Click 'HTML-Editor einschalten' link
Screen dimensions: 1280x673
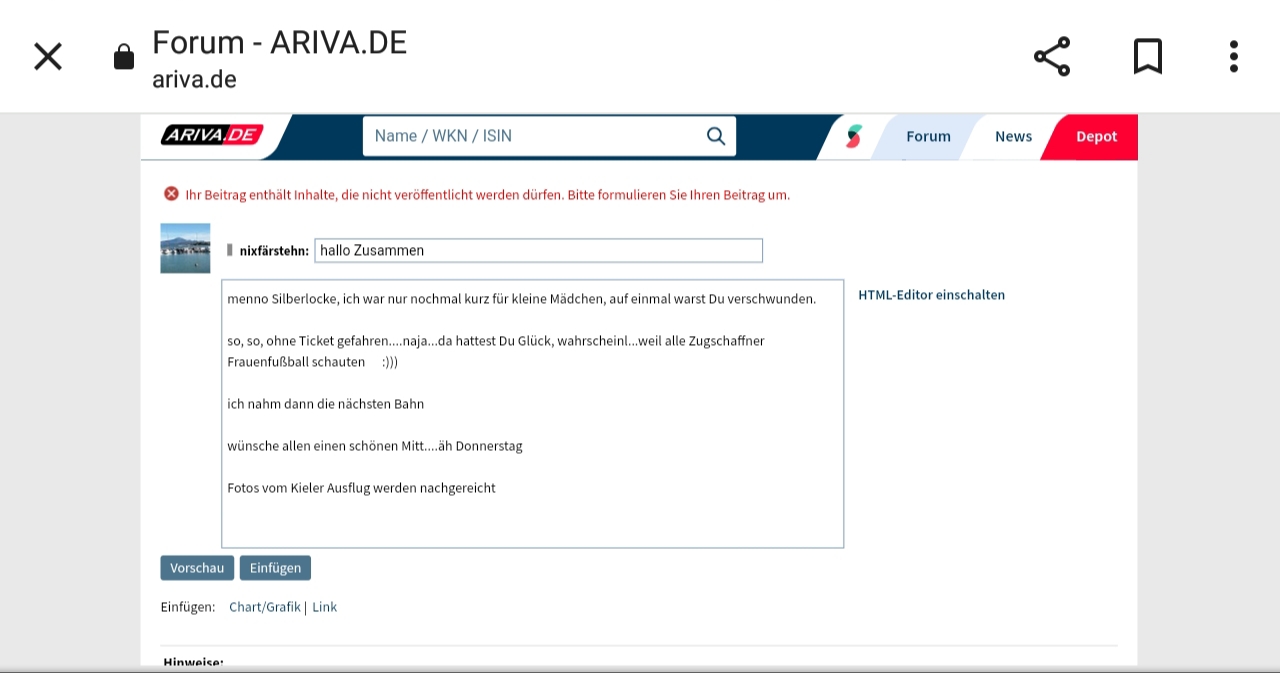pos(931,295)
